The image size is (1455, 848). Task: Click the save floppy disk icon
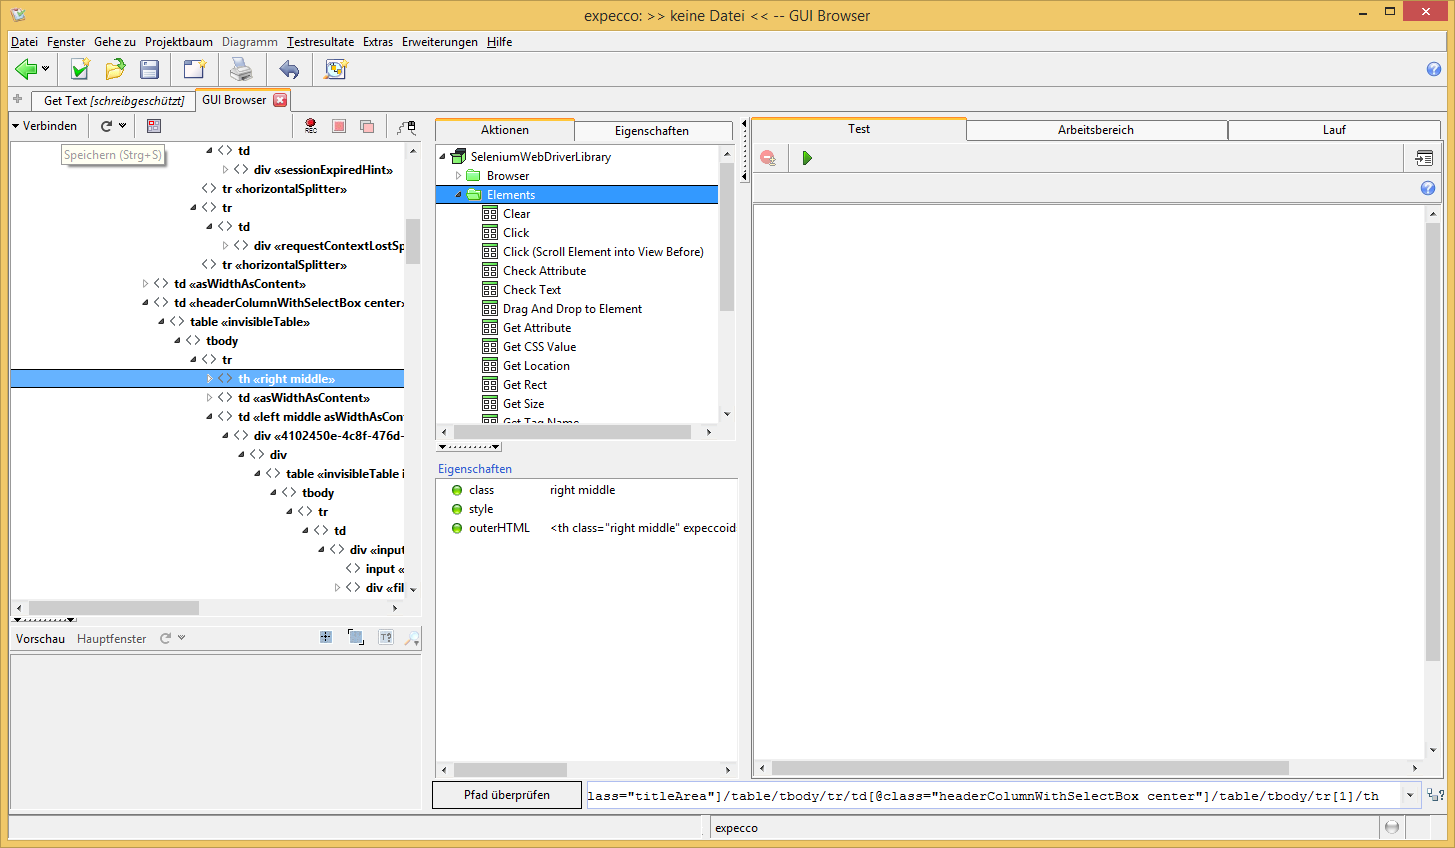click(x=150, y=69)
